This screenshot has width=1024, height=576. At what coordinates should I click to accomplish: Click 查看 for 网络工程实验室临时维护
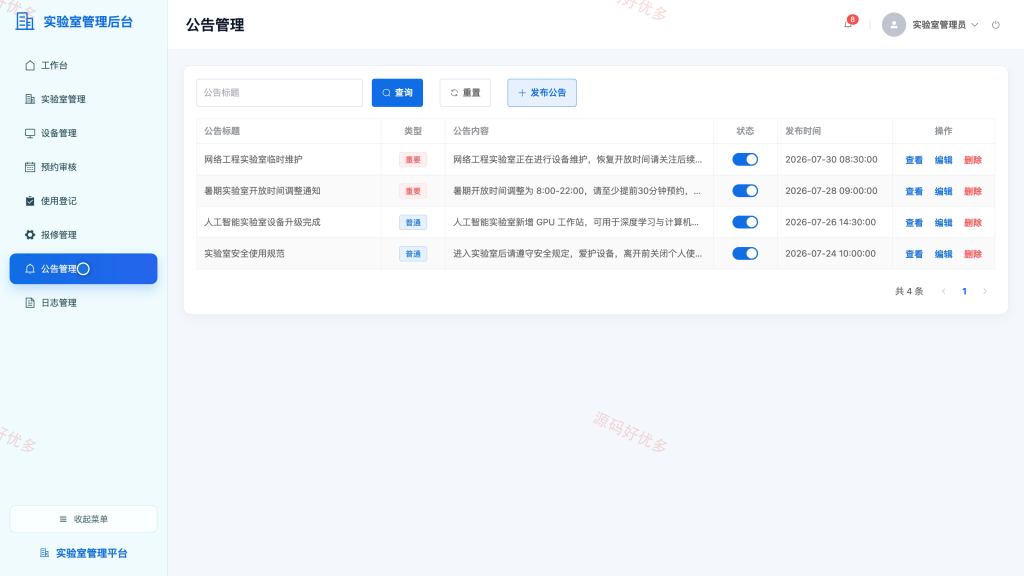pos(914,160)
